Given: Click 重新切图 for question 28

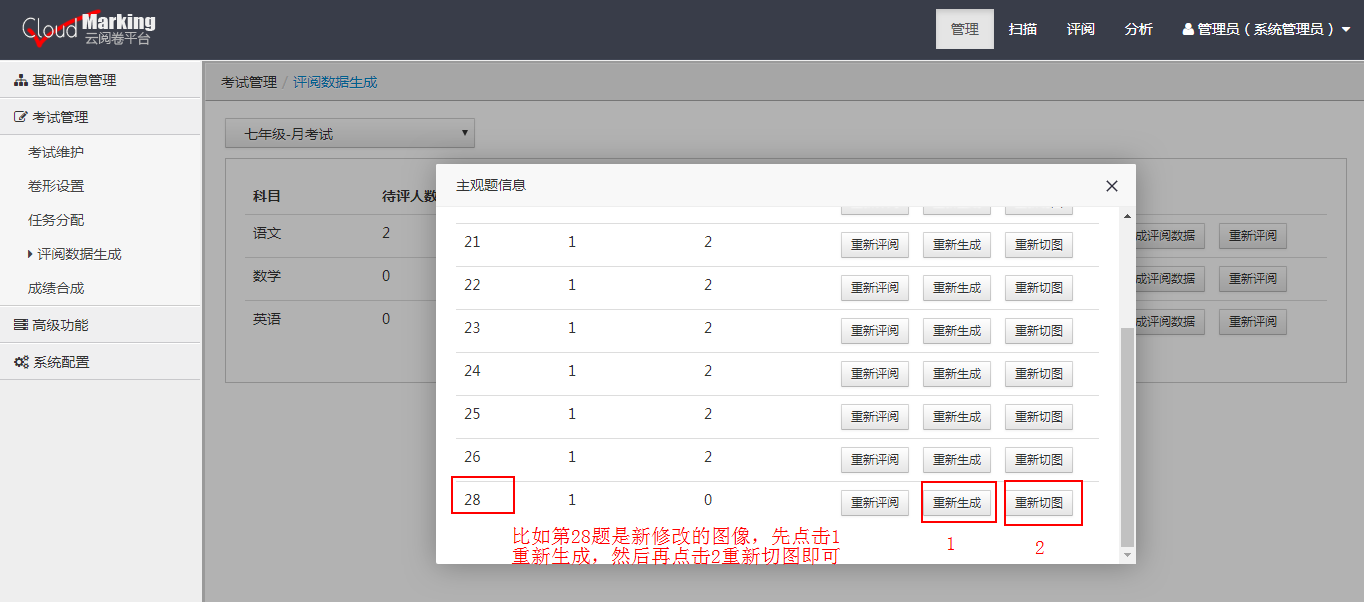Looking at the screenshot, I should tap(1042, 502).
